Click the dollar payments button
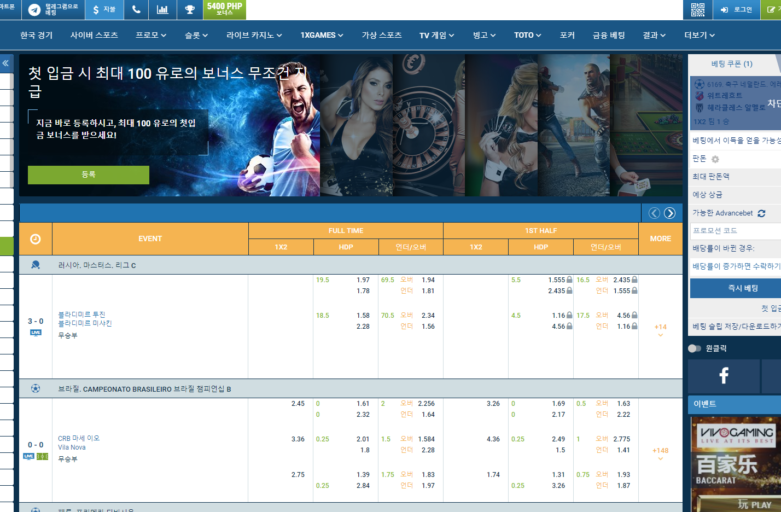 (x=104, y=9)
